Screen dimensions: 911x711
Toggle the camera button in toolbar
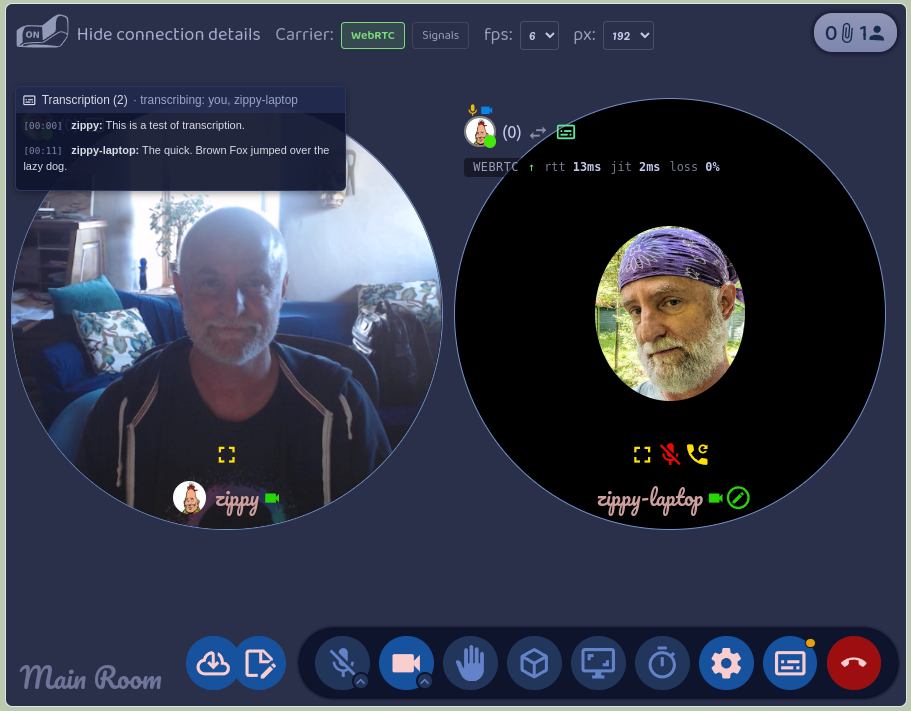click(406, 662)
